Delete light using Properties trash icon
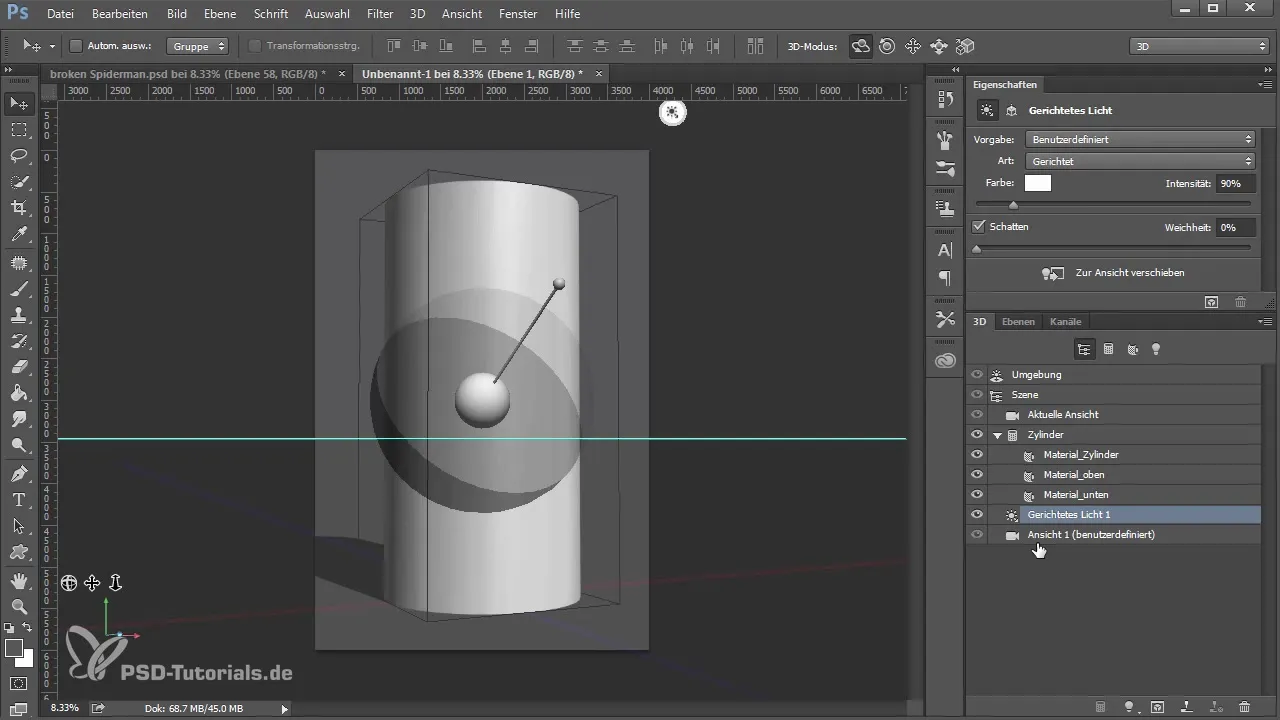 click(x=1240, y=301)
